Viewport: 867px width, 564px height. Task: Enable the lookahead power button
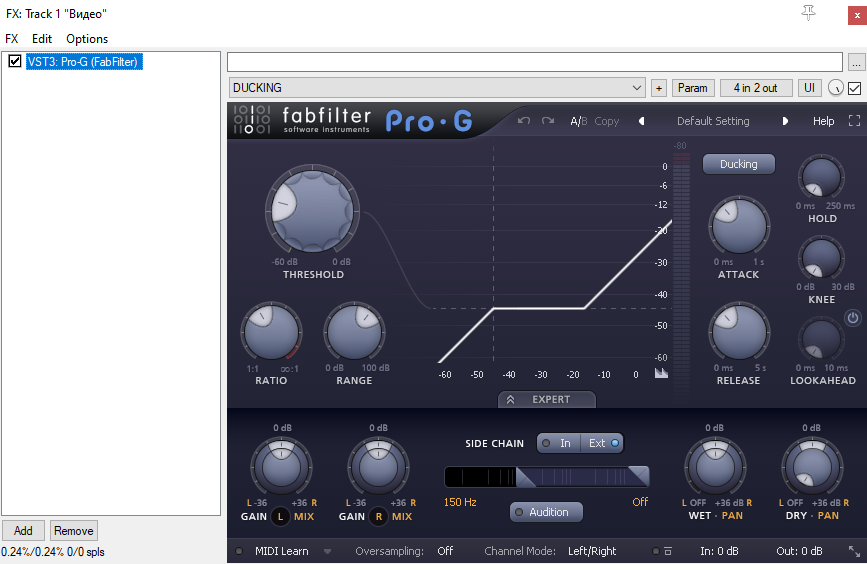[853, 317]
